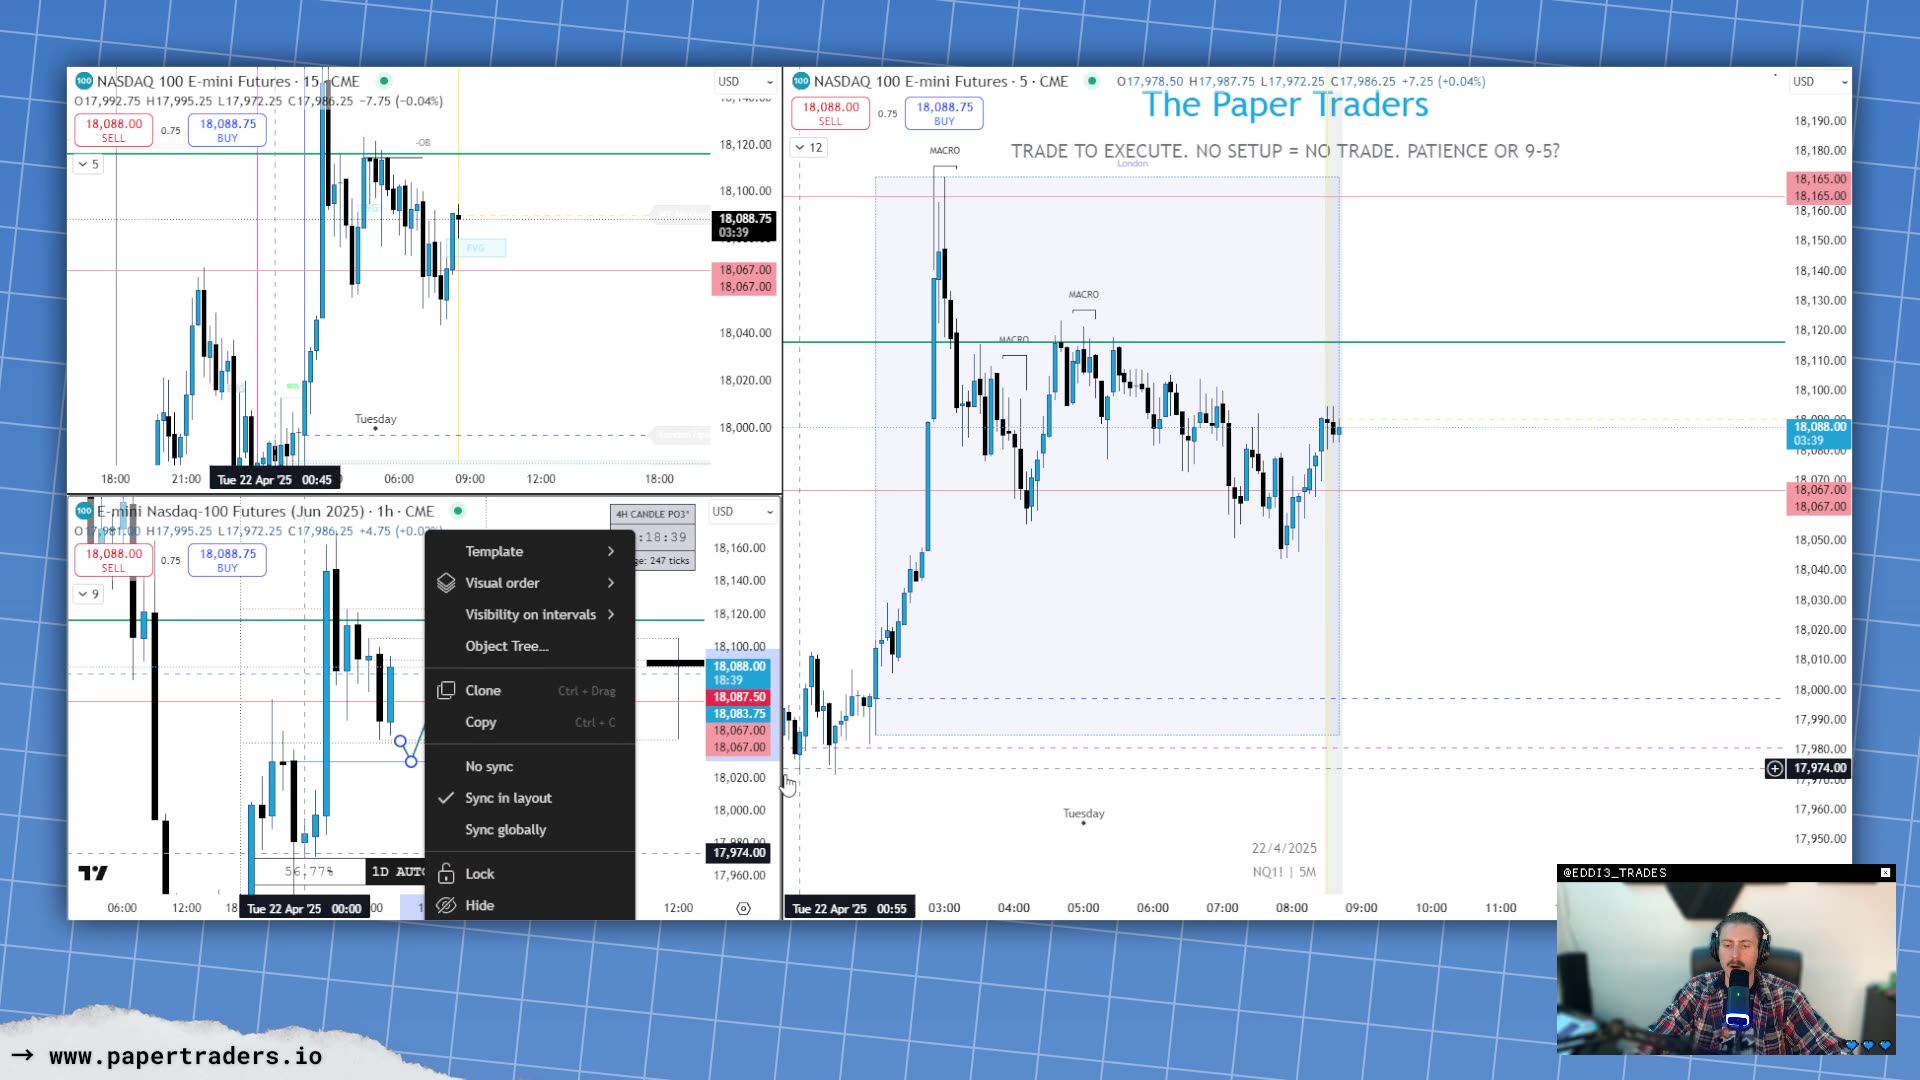Click the TradingView logo on the 1h chart

(x=93, y=873)
